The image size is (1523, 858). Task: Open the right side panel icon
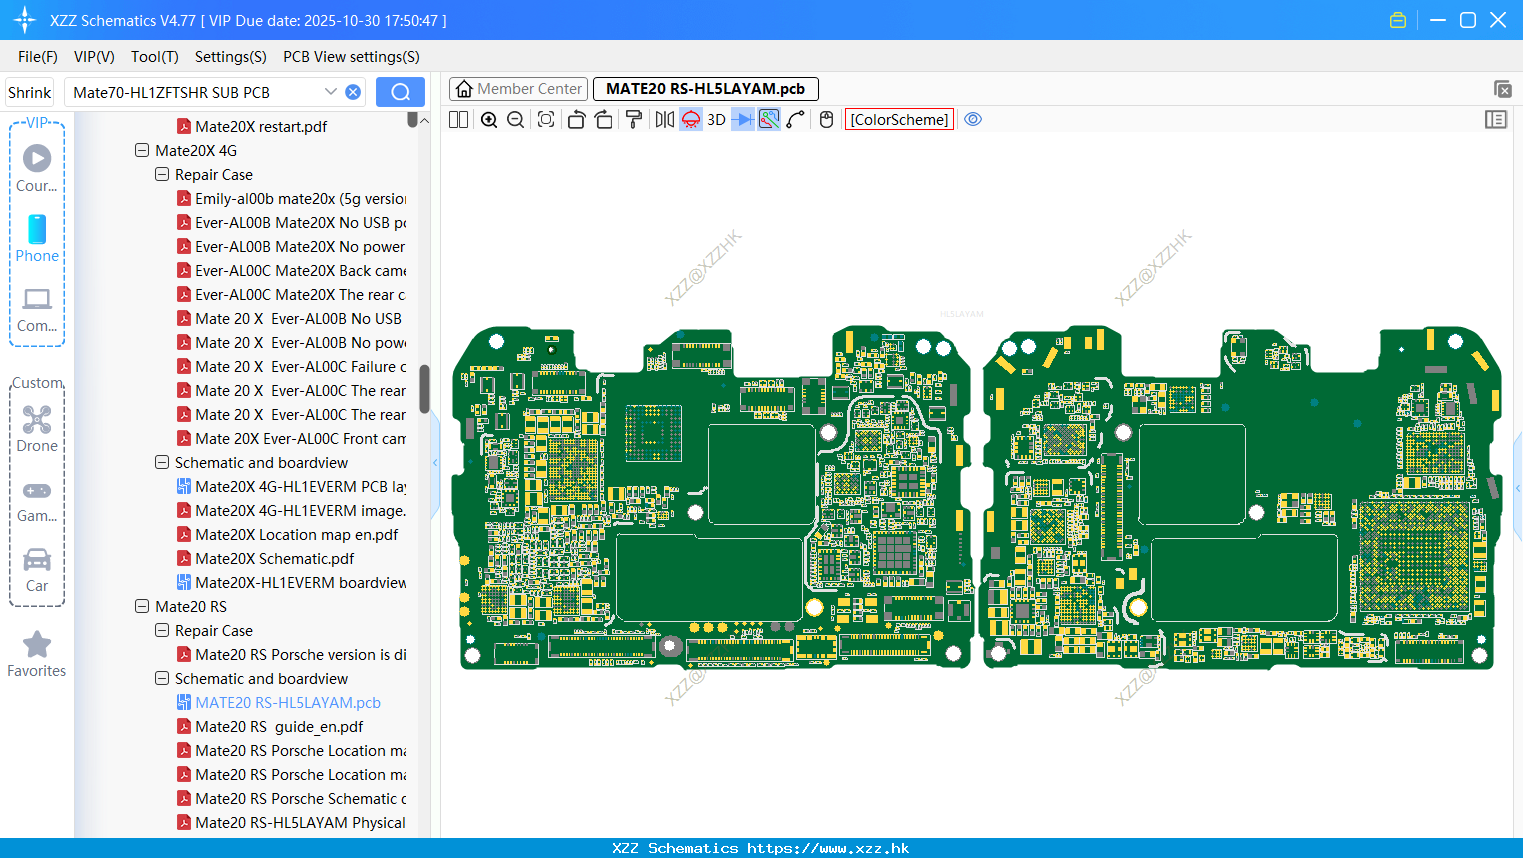click(1496, 120)
